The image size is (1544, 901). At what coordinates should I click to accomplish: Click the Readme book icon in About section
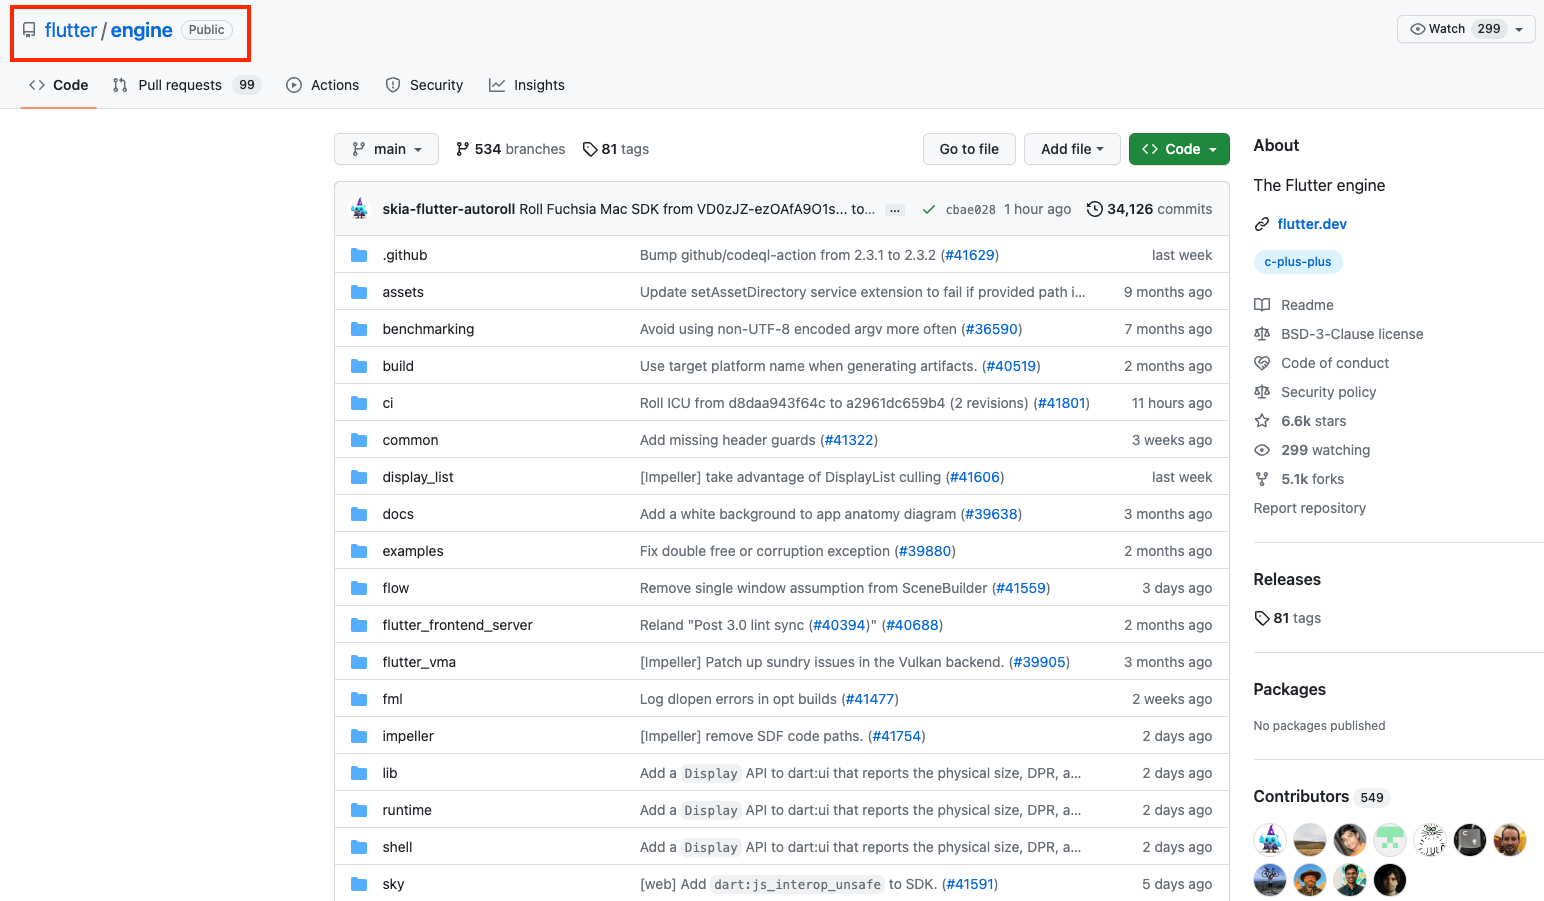click(1262, 304)
